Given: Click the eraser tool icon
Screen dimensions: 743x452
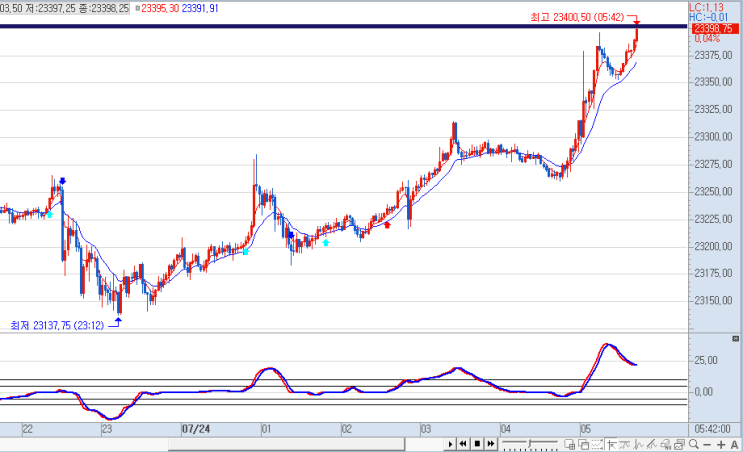Looking at the screenshot, I should click(666, 444).
